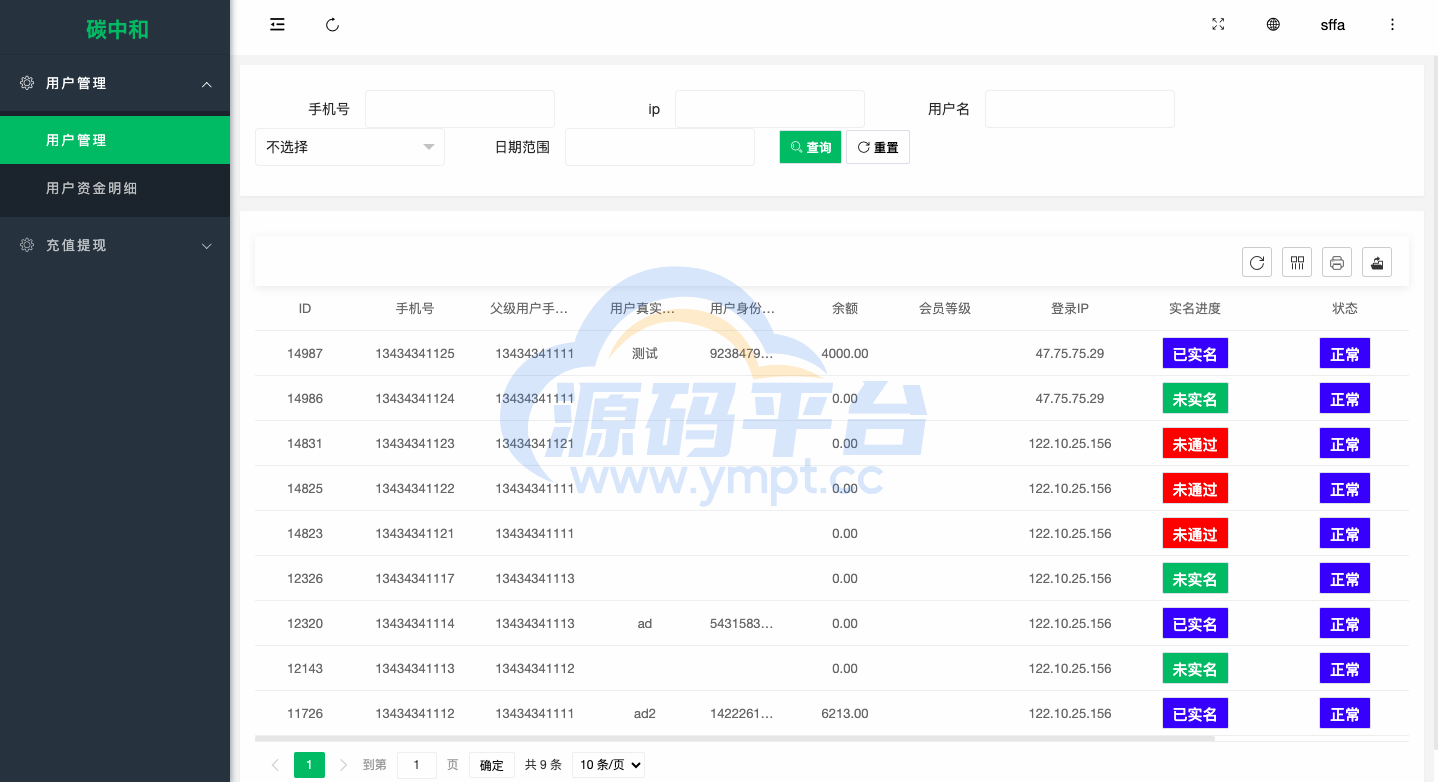
Task: Collapse the sidebar using the menu fold icon
Action: pos(277,25)
